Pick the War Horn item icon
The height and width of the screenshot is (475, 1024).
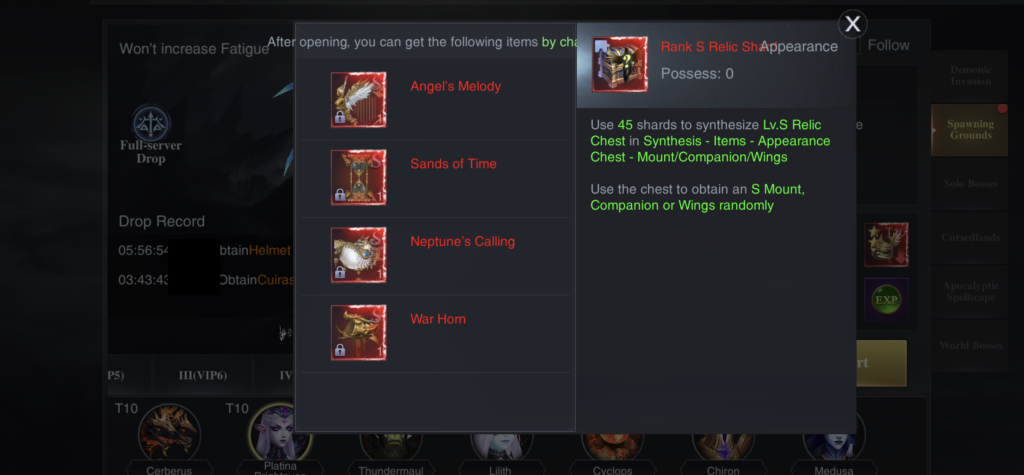click(359, 333)
